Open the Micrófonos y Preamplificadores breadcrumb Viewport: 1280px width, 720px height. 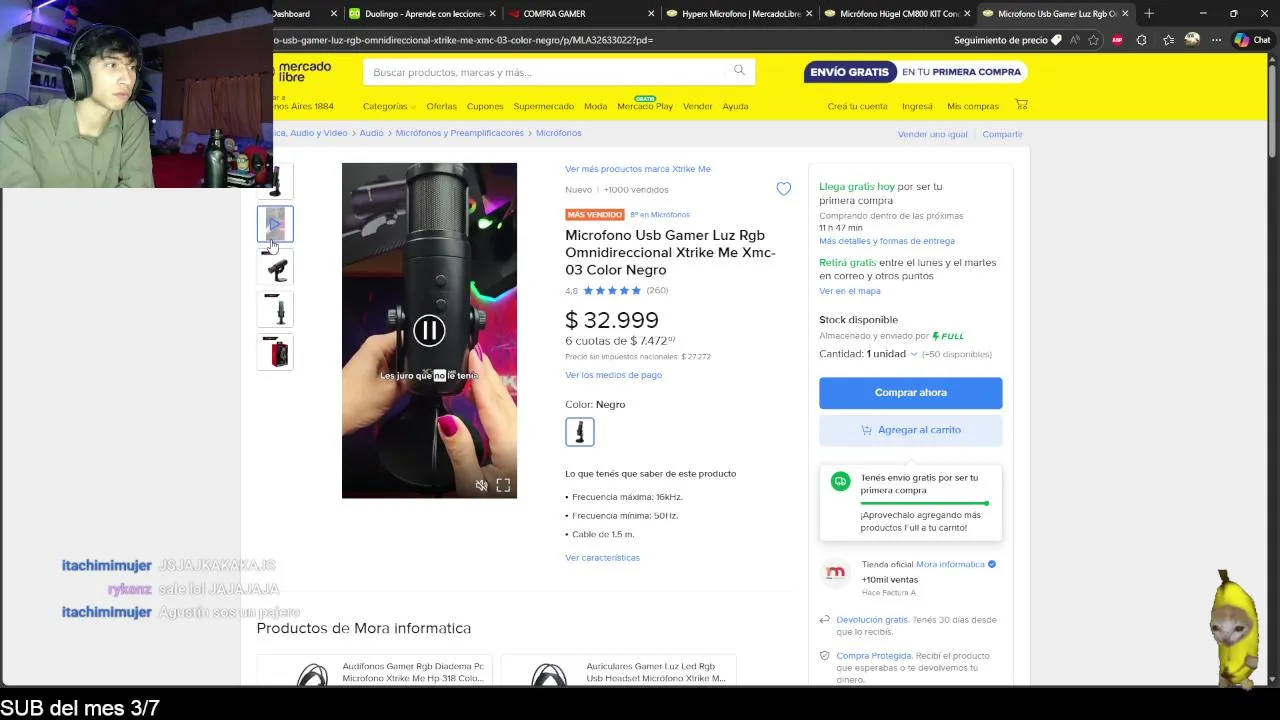(x=459, y=133)
